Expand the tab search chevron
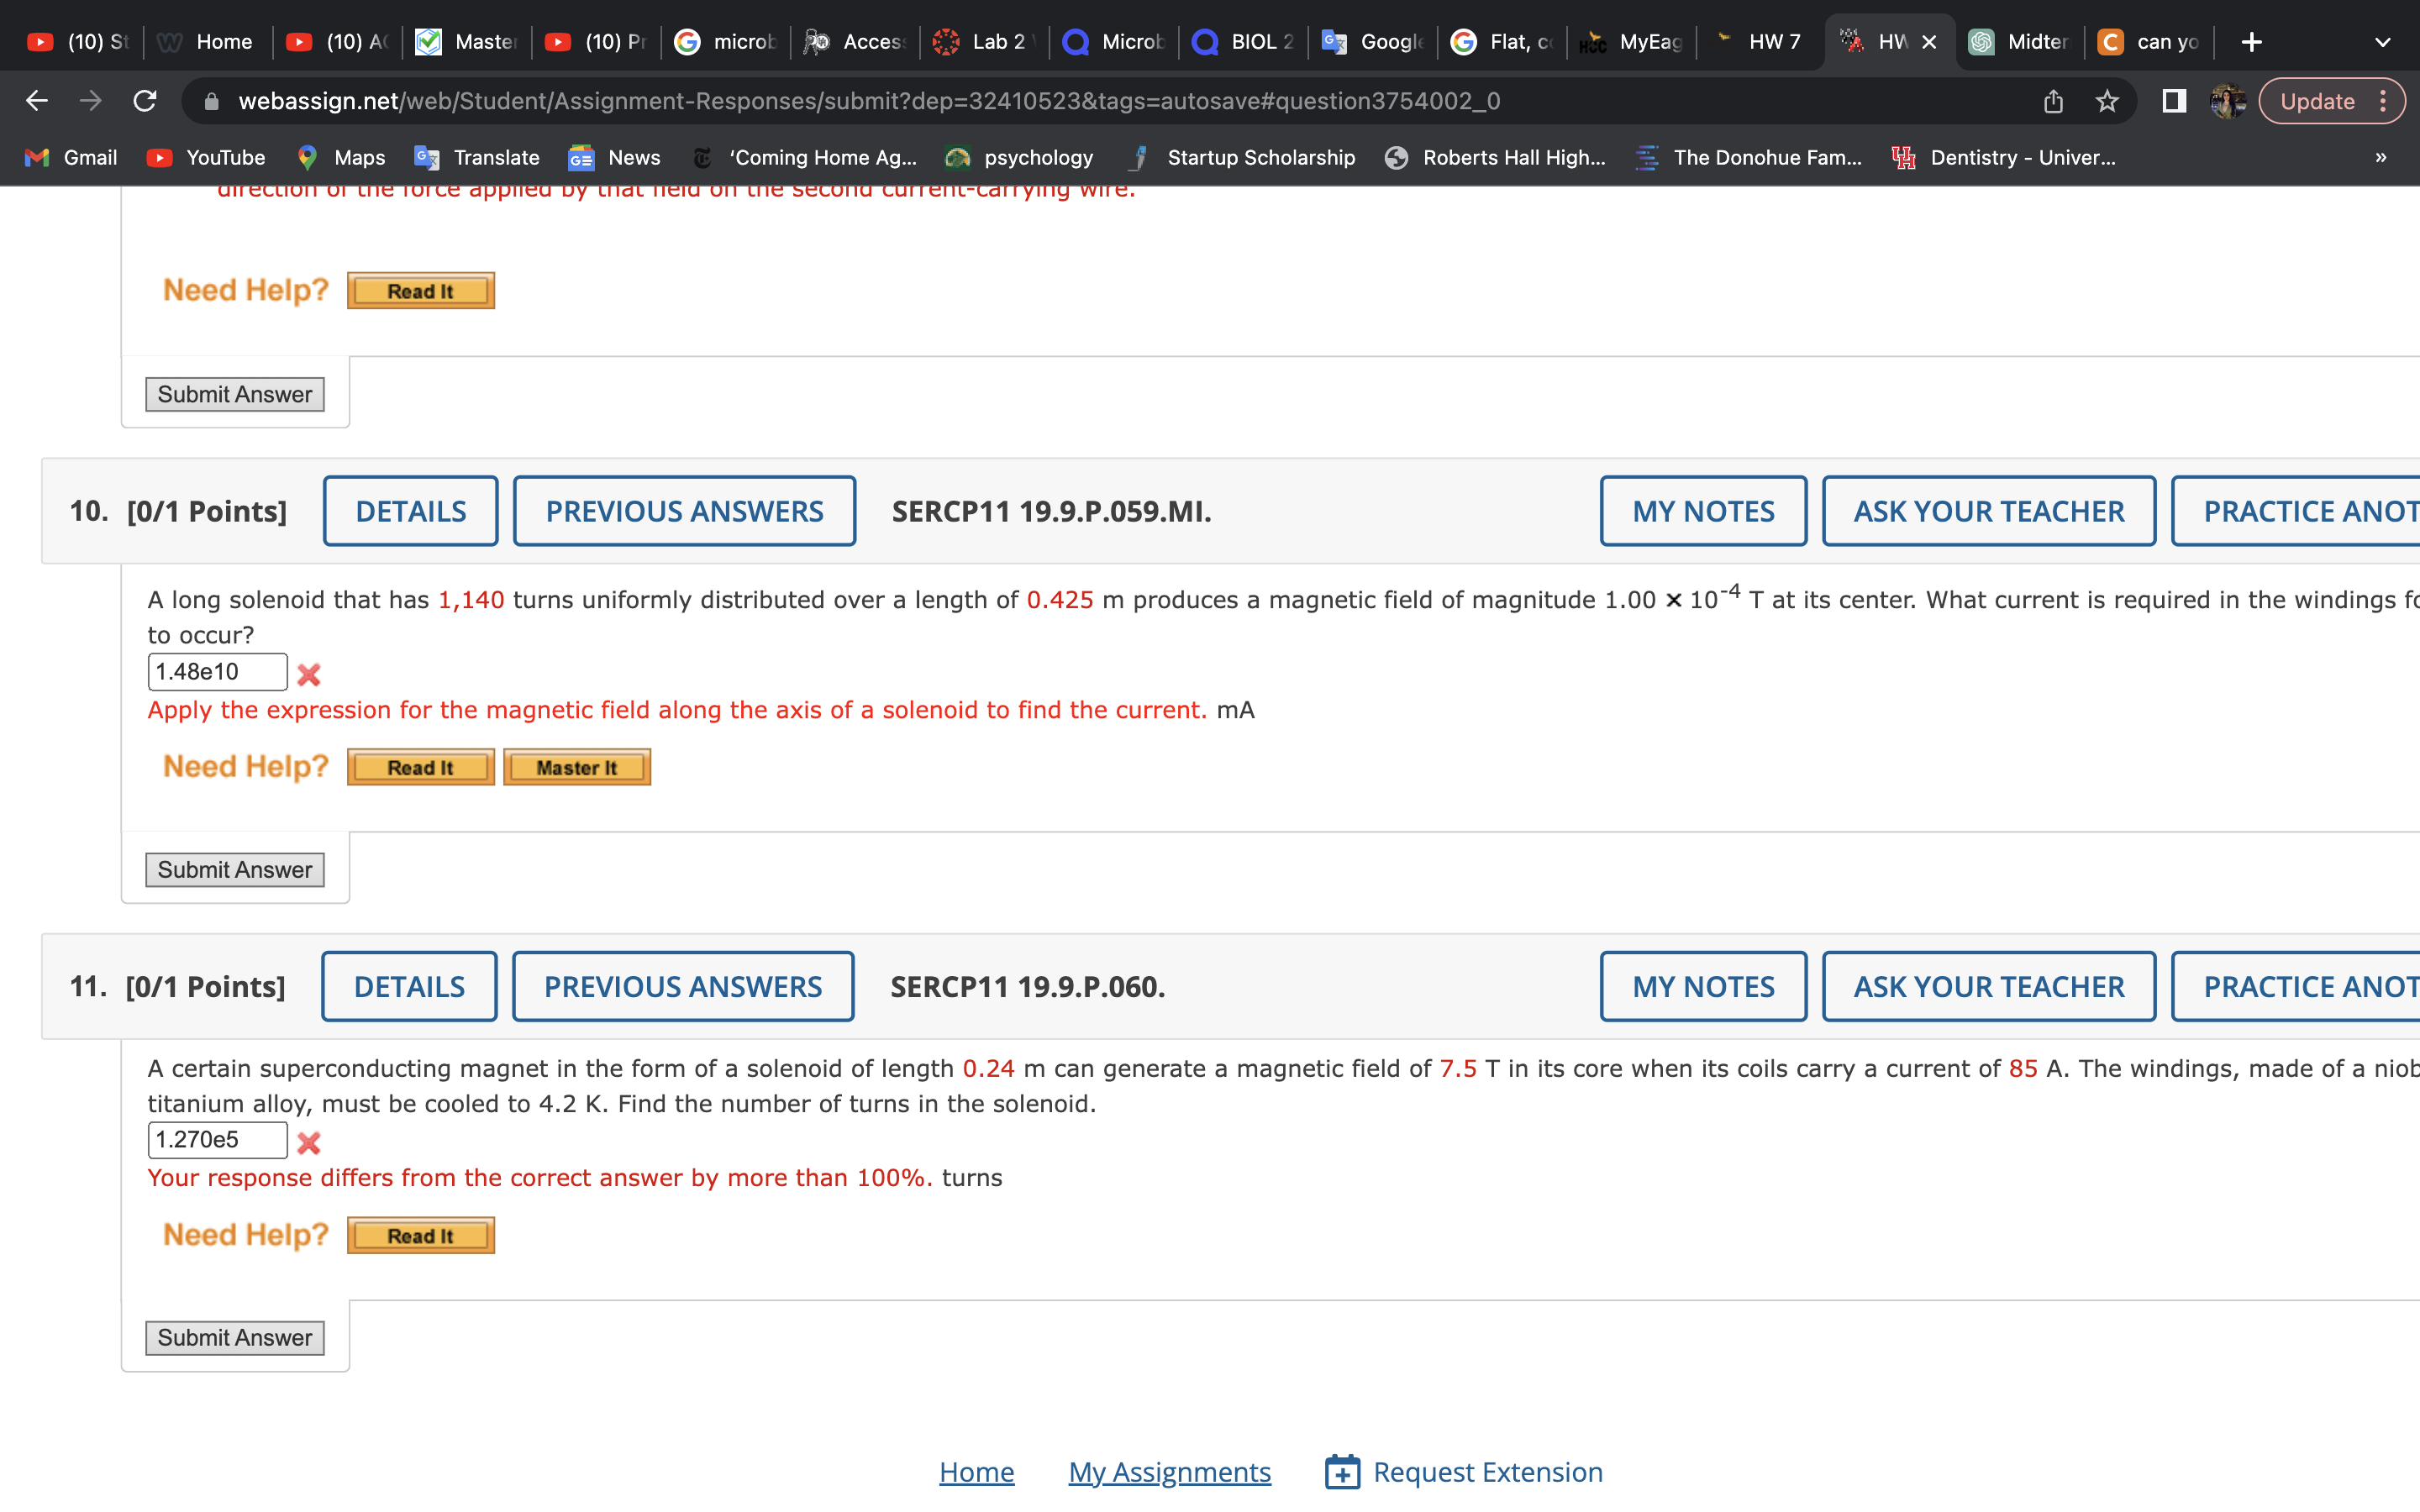Screen dimensions: 2420x1512 tap(2382, 42)
